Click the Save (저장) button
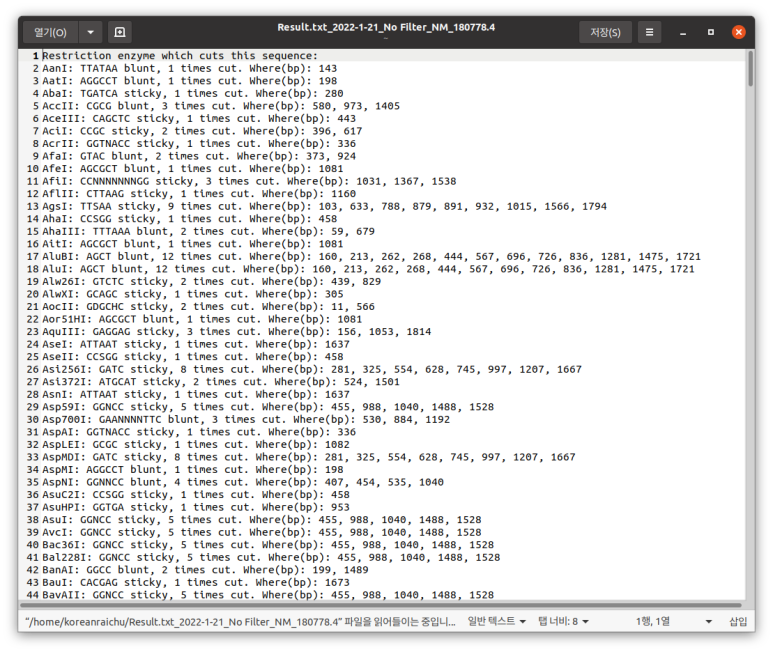This screenshot has width=773, height=652. 605,33
